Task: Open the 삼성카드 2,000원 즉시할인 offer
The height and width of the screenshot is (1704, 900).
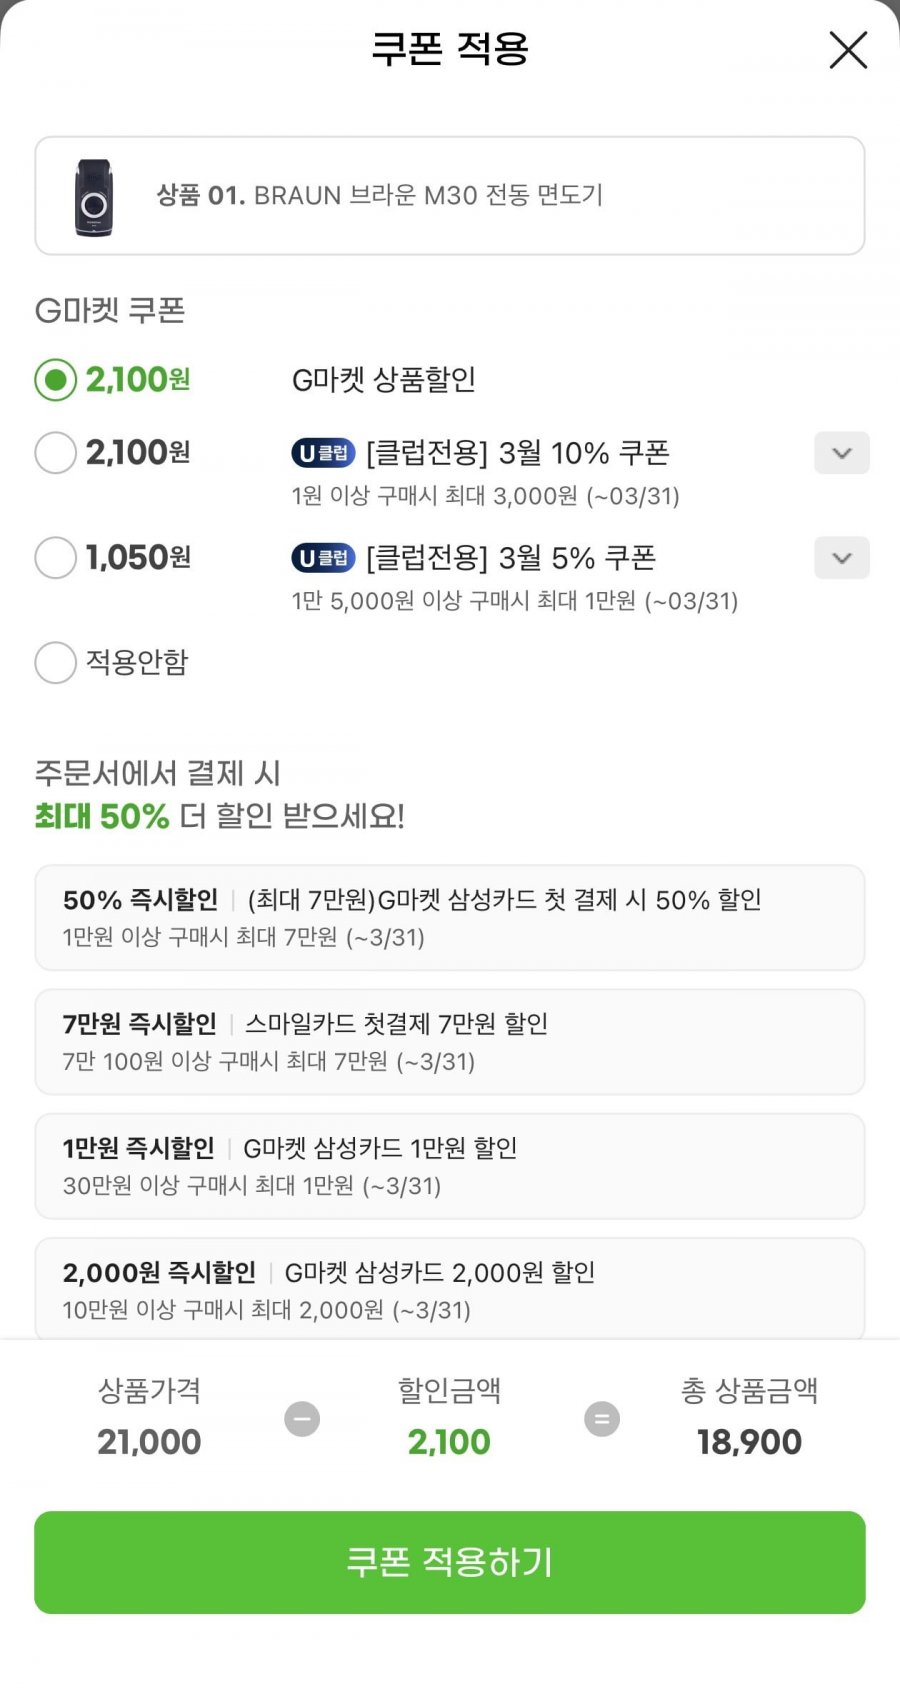Action: coord(449,1288)
